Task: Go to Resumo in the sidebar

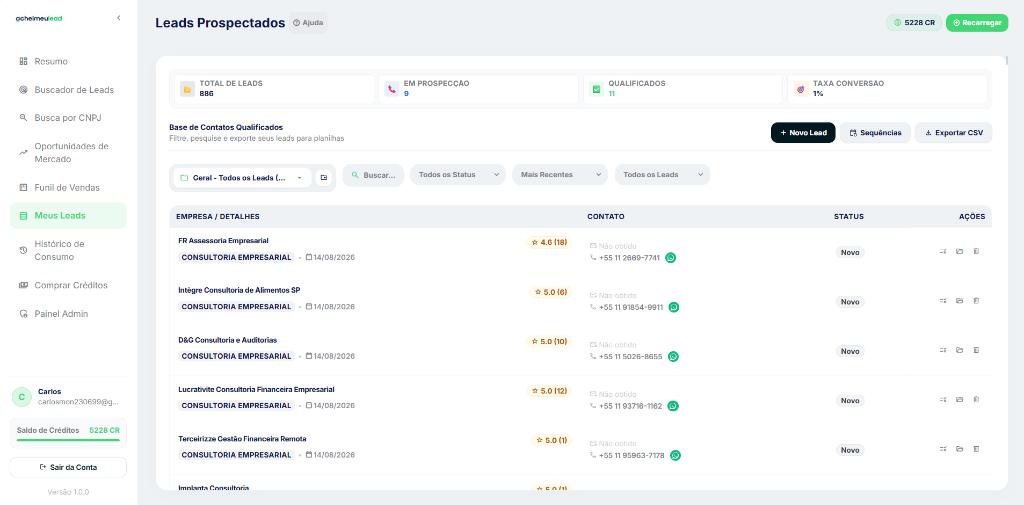Action: coord(68,61)
